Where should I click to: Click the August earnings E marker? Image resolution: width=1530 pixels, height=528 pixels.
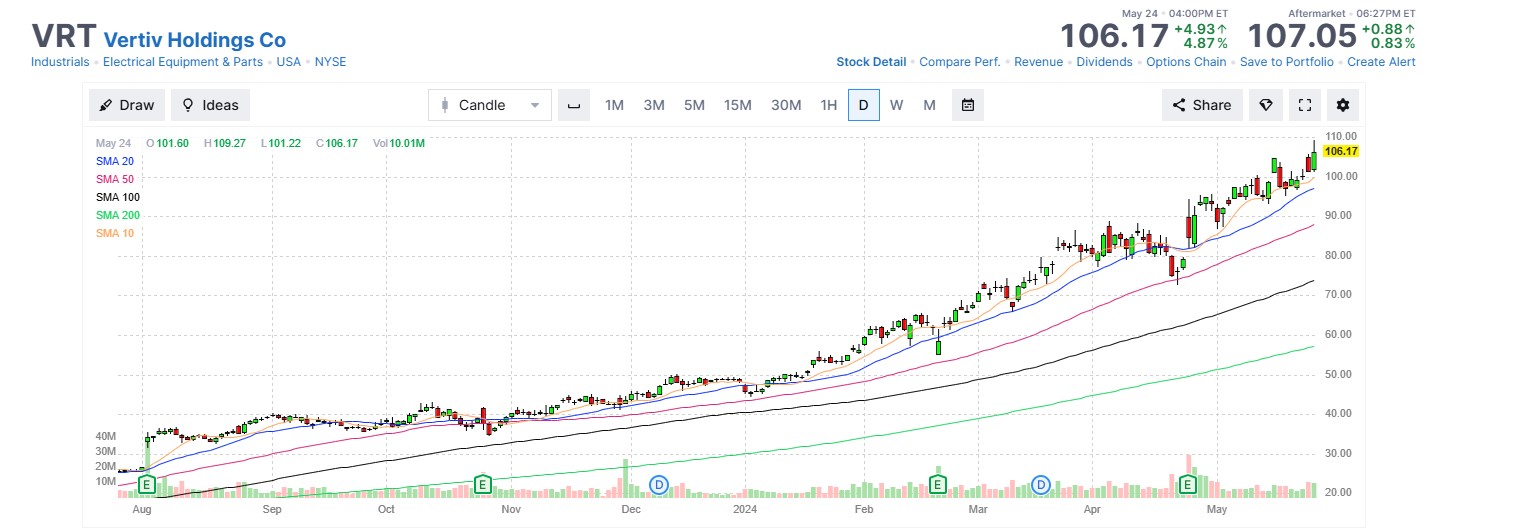(x=146, y=485)
